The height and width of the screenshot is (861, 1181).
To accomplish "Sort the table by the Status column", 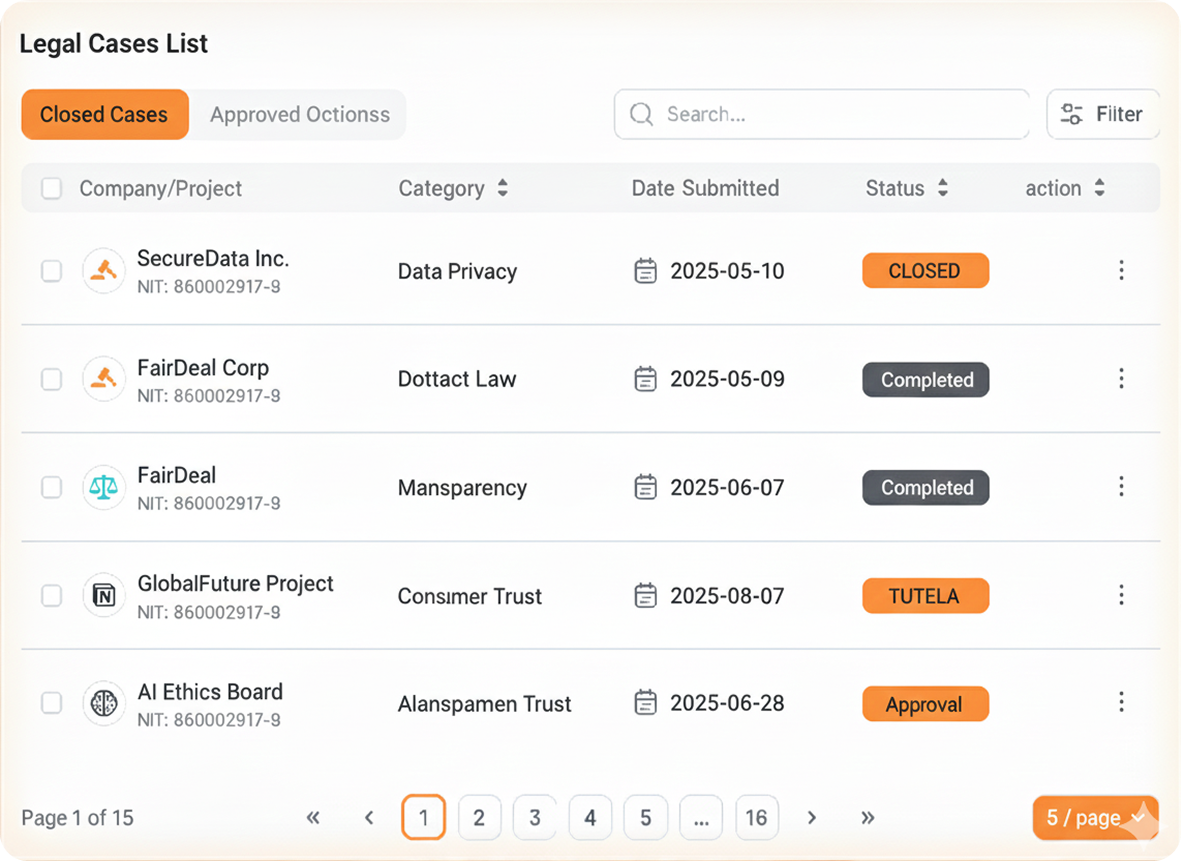I will (x=942, y=188).
